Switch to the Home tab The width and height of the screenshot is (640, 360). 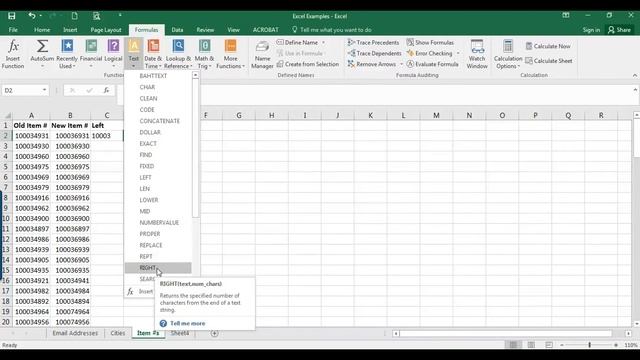(x=42, y=30)
